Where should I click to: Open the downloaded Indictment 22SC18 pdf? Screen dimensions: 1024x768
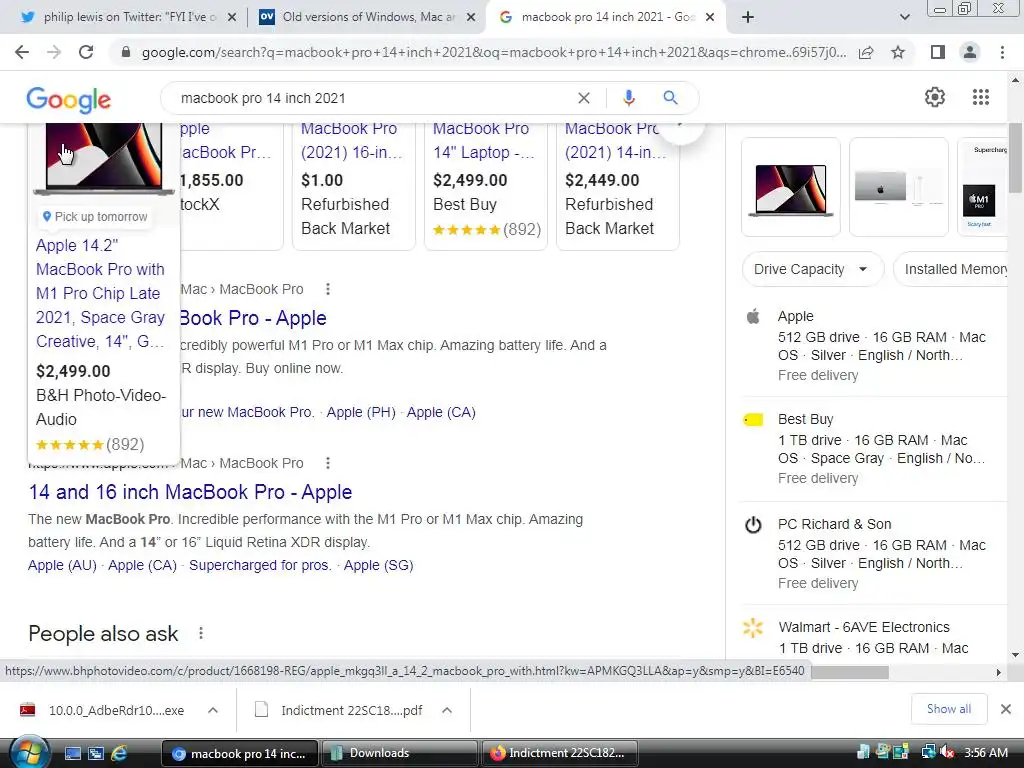pos(338,710)
